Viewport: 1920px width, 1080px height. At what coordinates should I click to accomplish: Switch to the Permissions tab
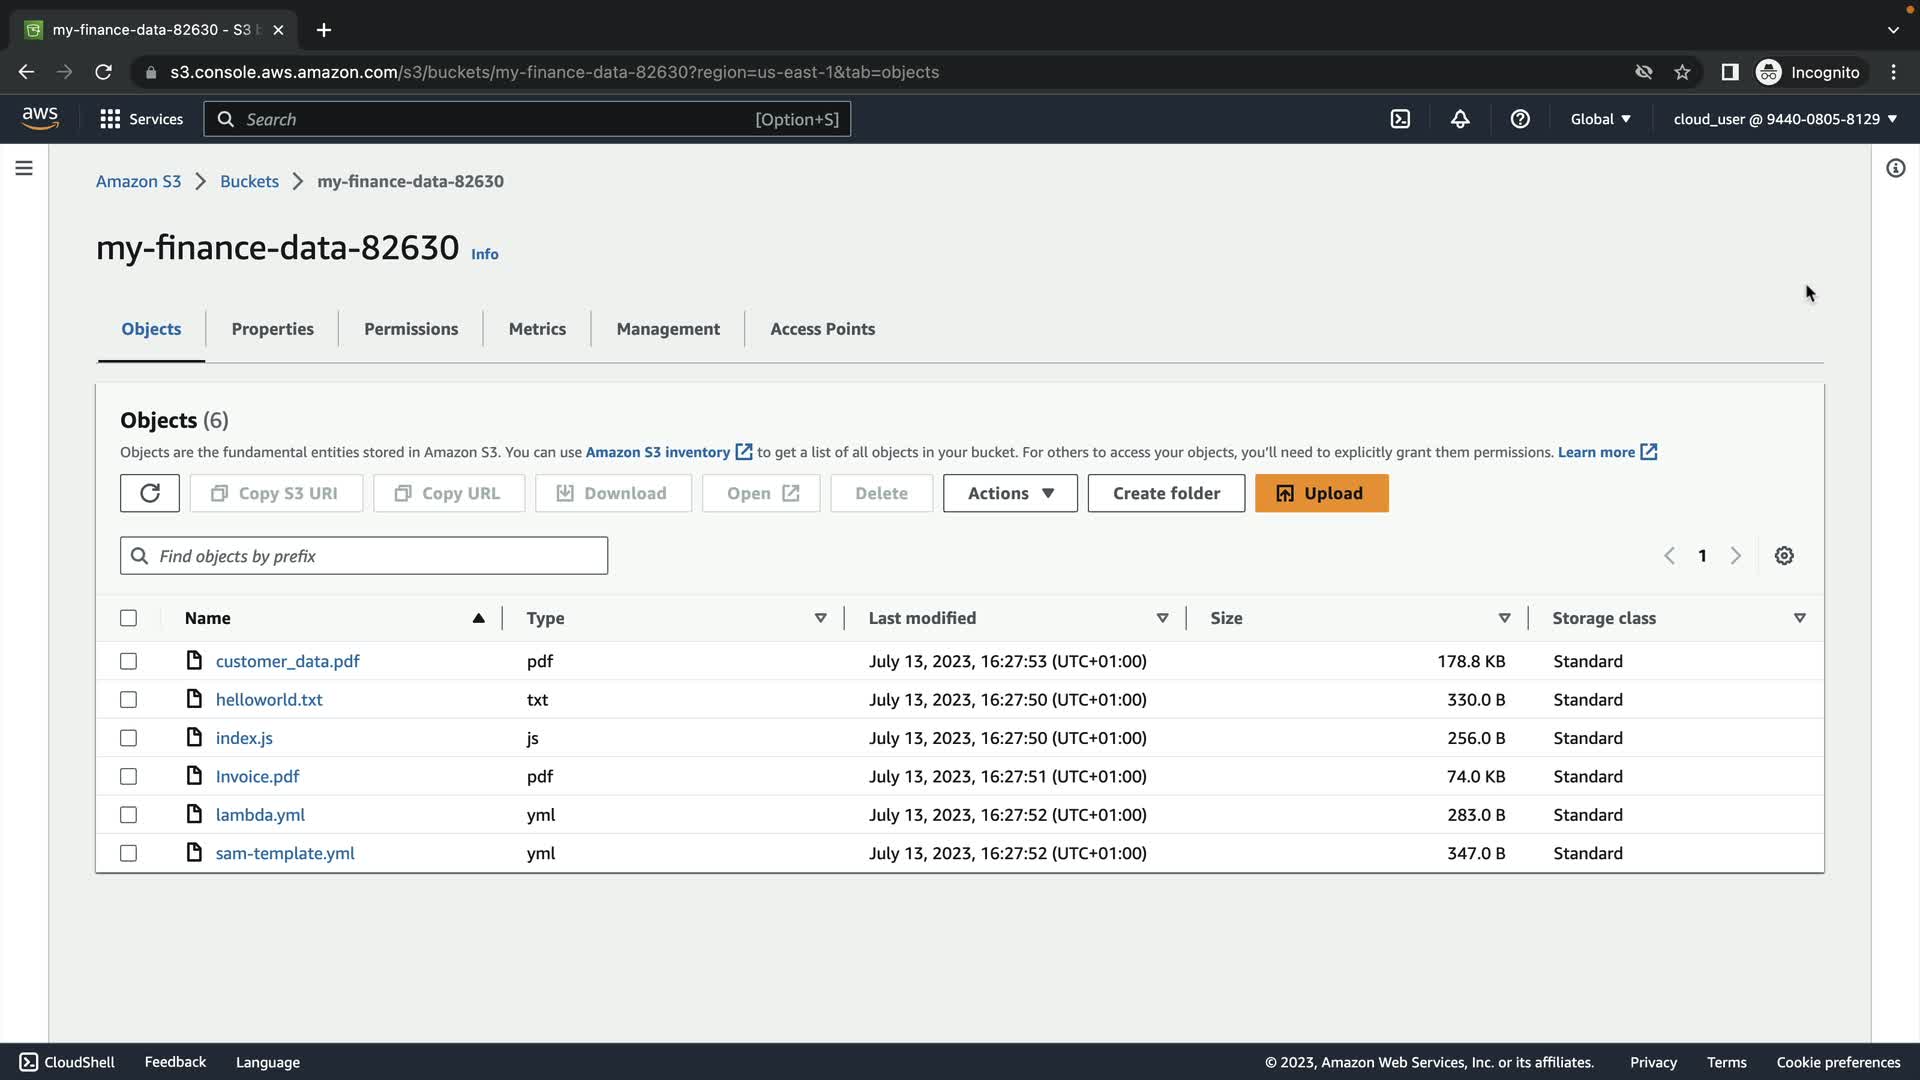point(411,329)
